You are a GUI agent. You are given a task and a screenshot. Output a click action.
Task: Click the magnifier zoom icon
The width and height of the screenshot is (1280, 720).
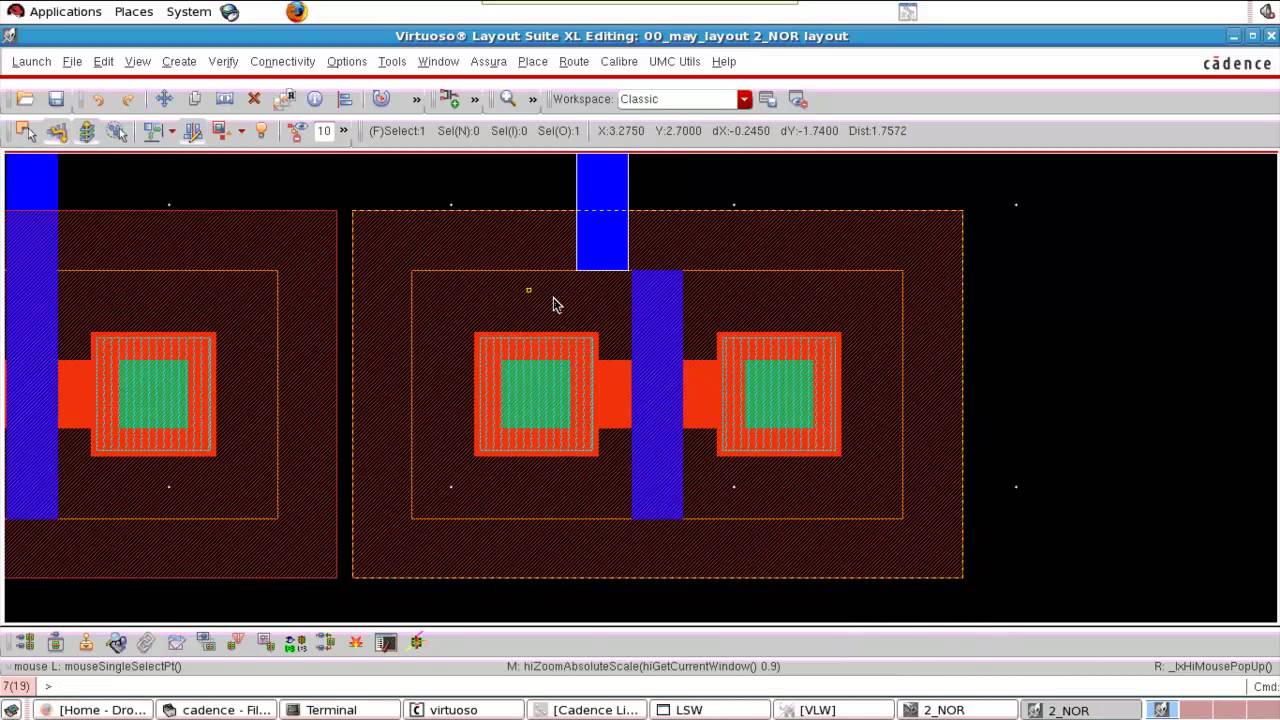point(508,99)
